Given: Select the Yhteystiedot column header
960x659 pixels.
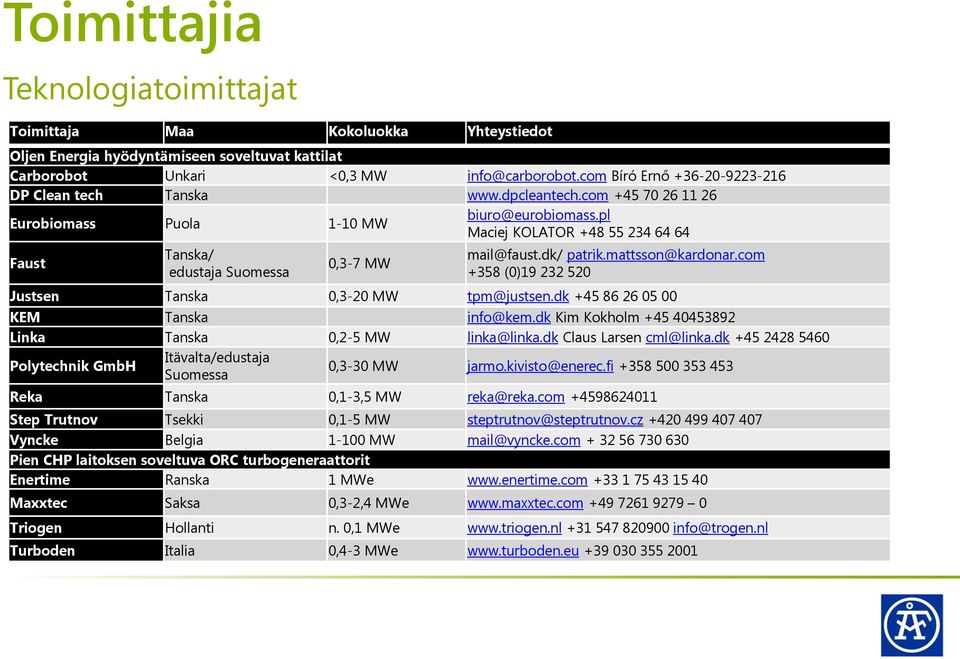Looking at the screenshot, I should (678, 132).
